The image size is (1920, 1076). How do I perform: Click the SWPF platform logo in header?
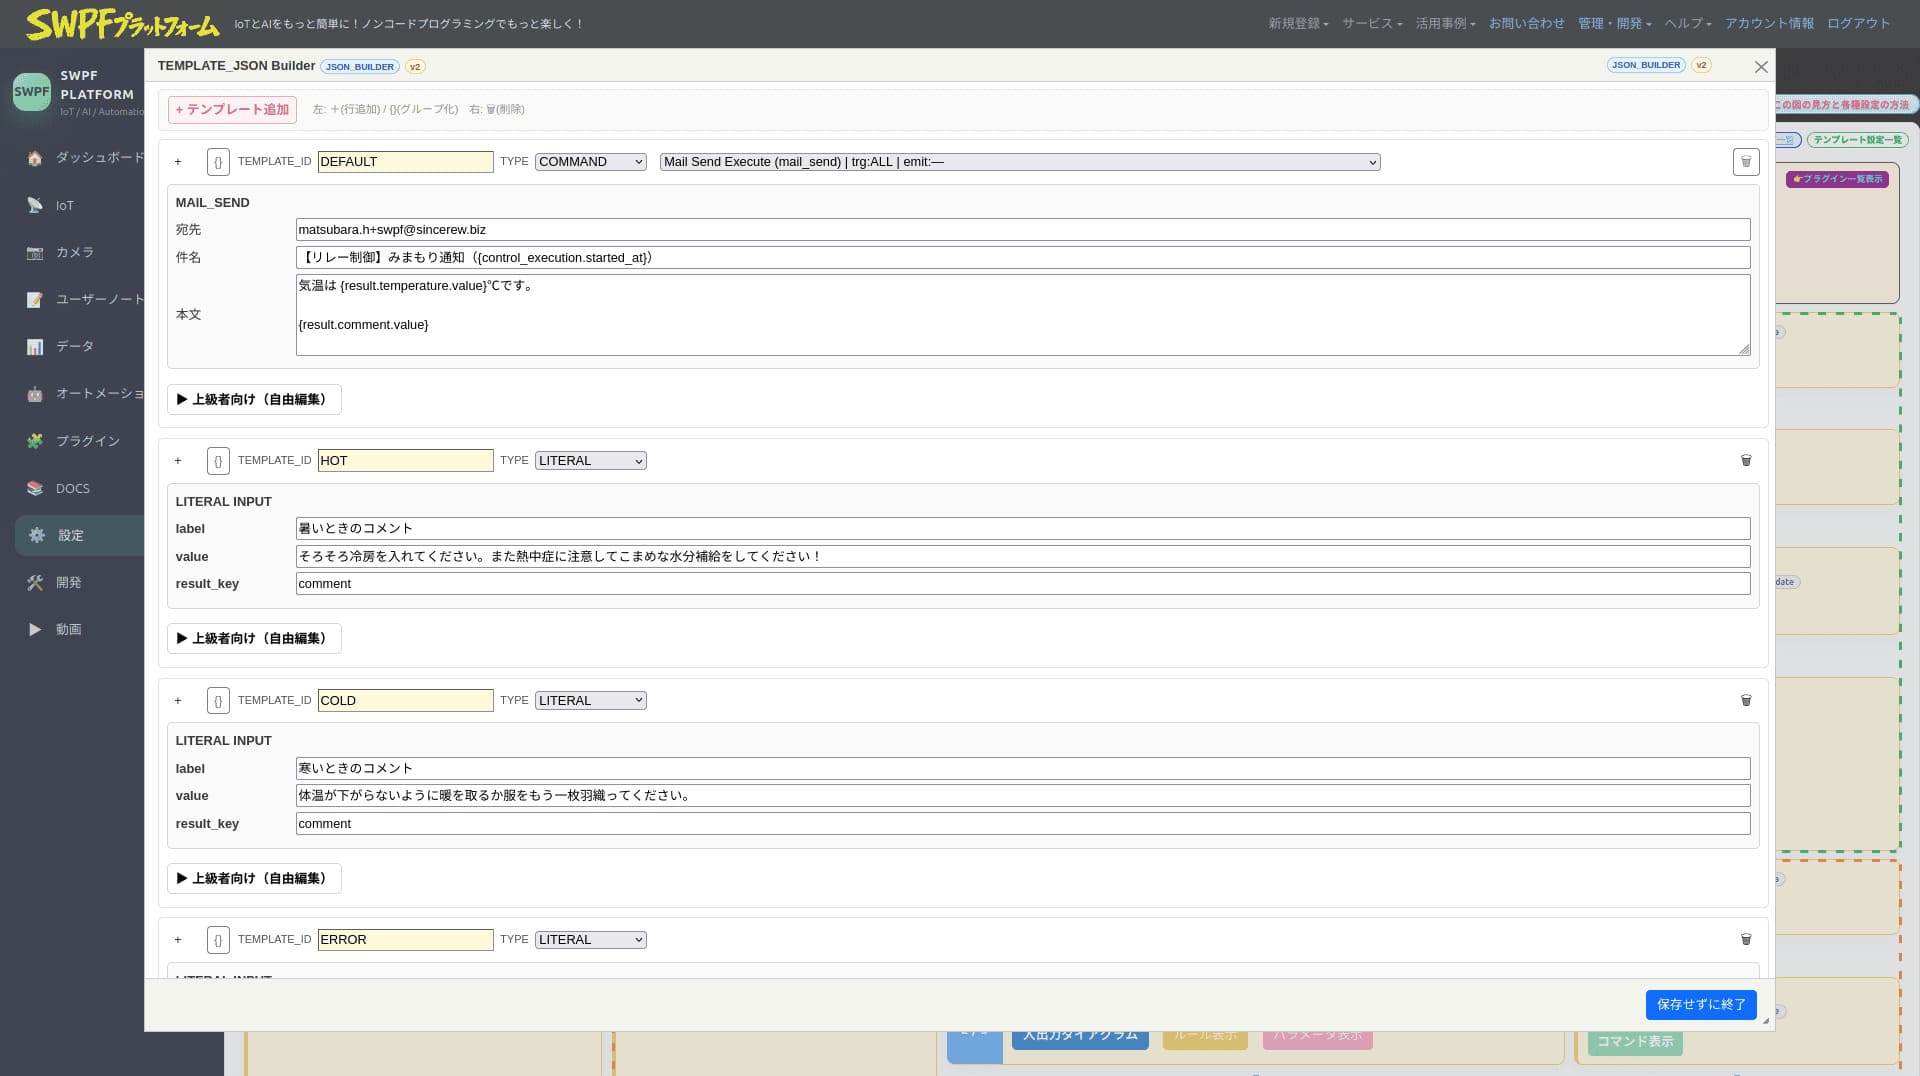(x=122, y=24)
